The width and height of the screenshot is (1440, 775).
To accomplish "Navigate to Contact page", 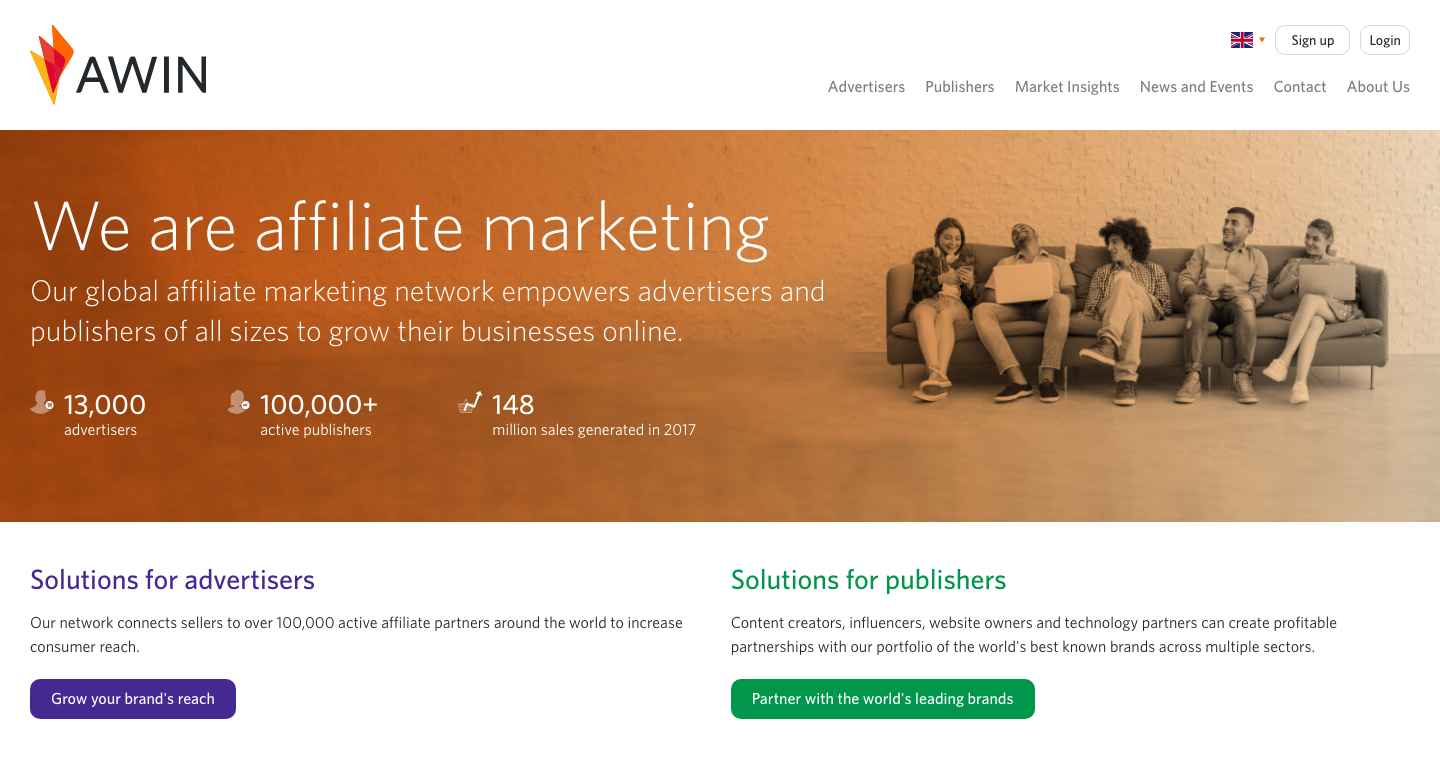I will coord(1299,87).
